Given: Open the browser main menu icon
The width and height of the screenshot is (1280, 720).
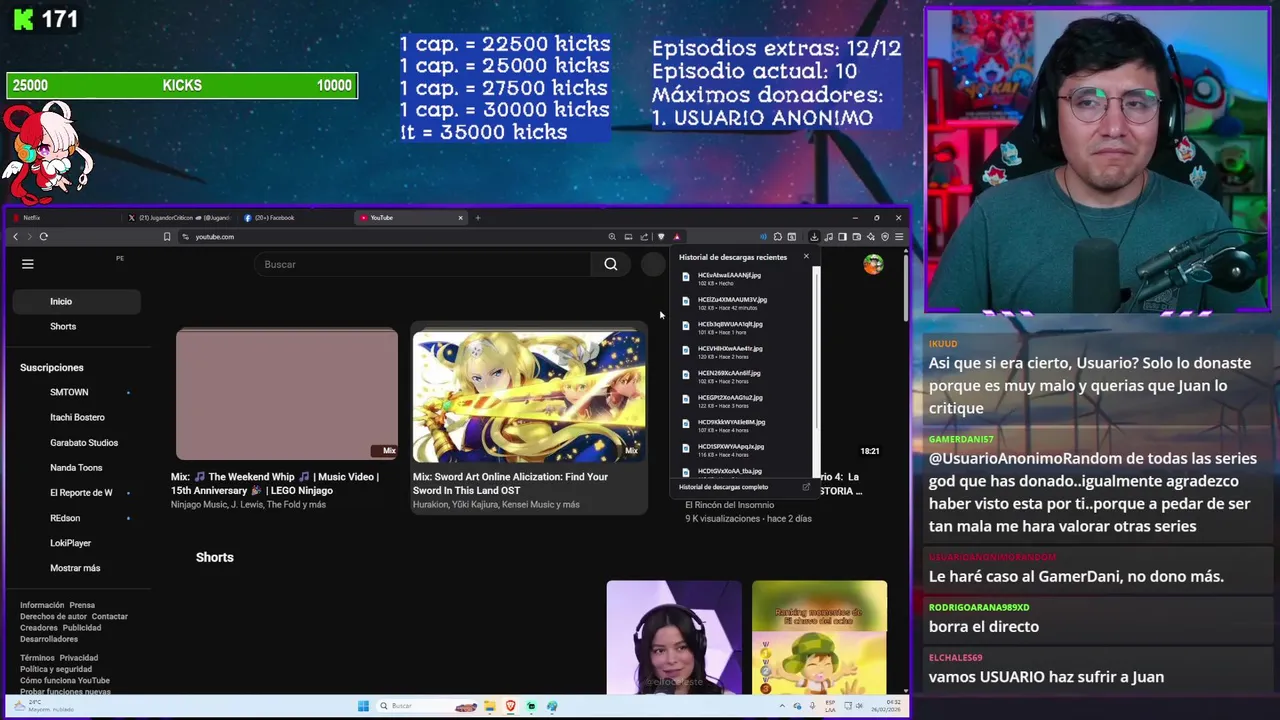Looking at the screenshot, I should click(x=899, y=237).
